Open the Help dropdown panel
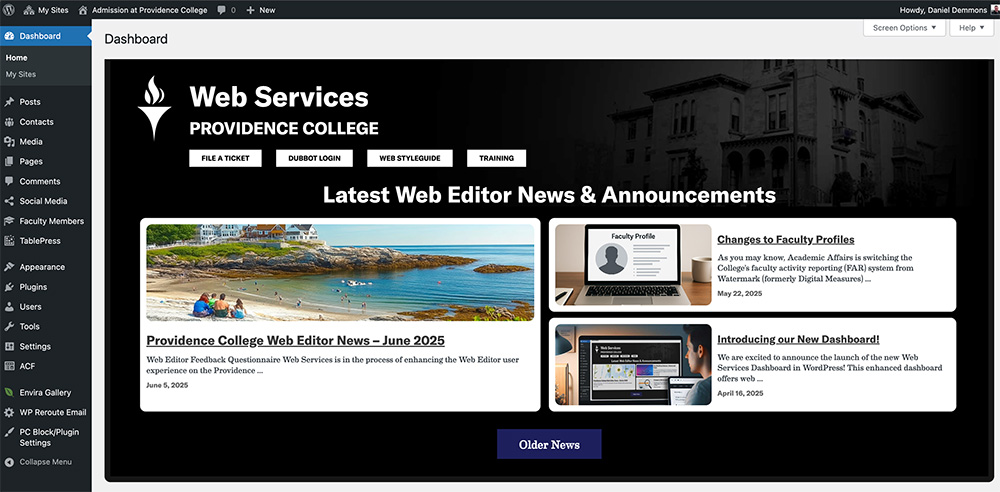The height and width of the screenshot is (492, 1000). (x=971, y=28)
